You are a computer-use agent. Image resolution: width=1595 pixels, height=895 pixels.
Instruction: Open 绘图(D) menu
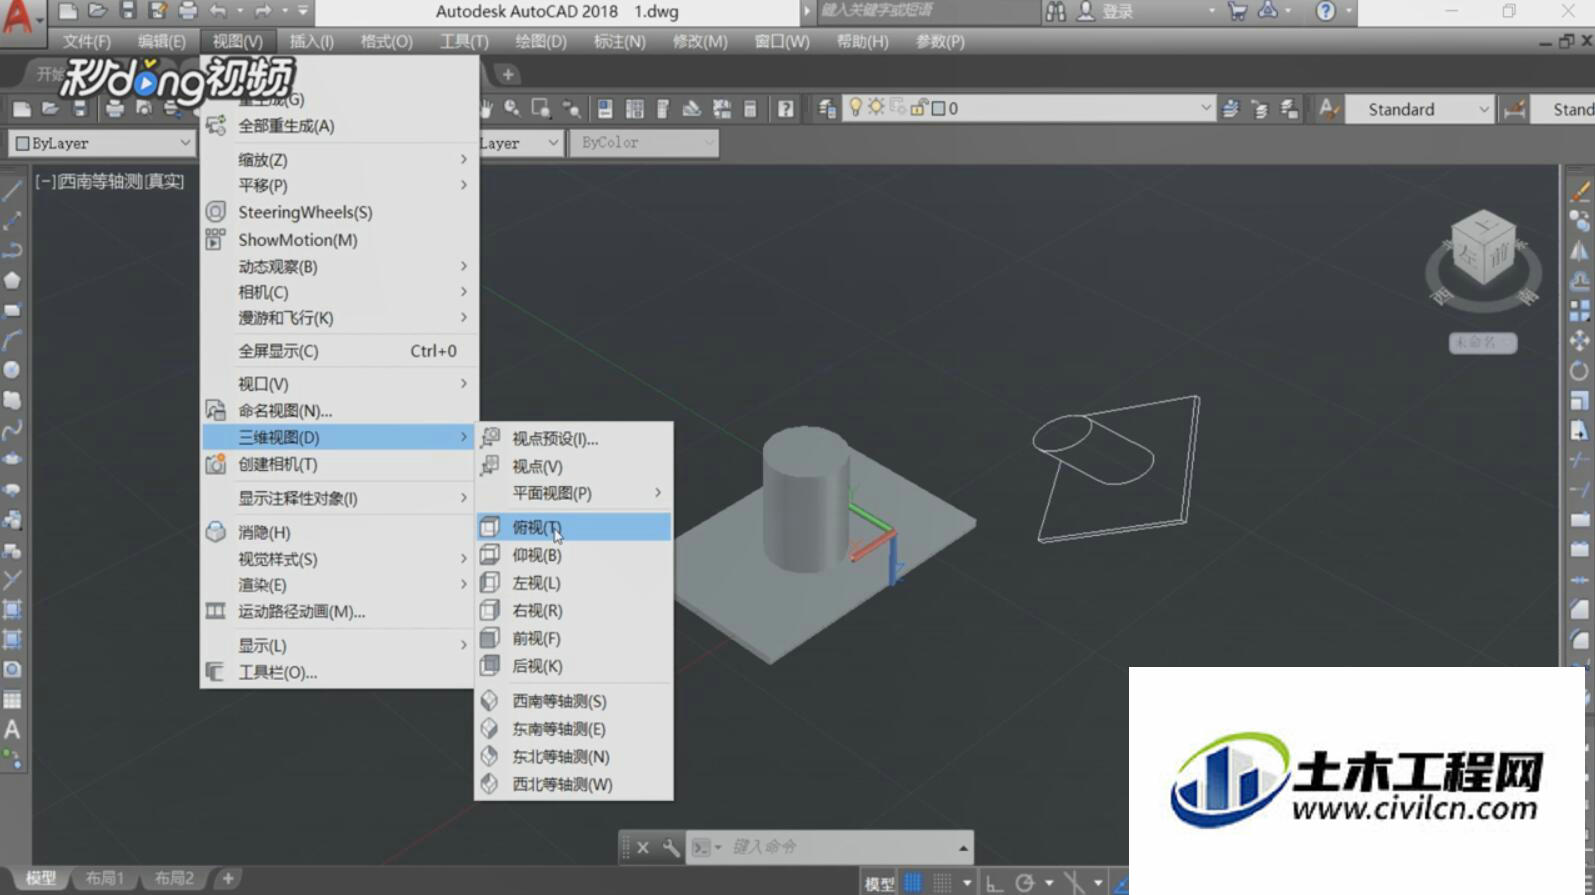click(541, 42)
